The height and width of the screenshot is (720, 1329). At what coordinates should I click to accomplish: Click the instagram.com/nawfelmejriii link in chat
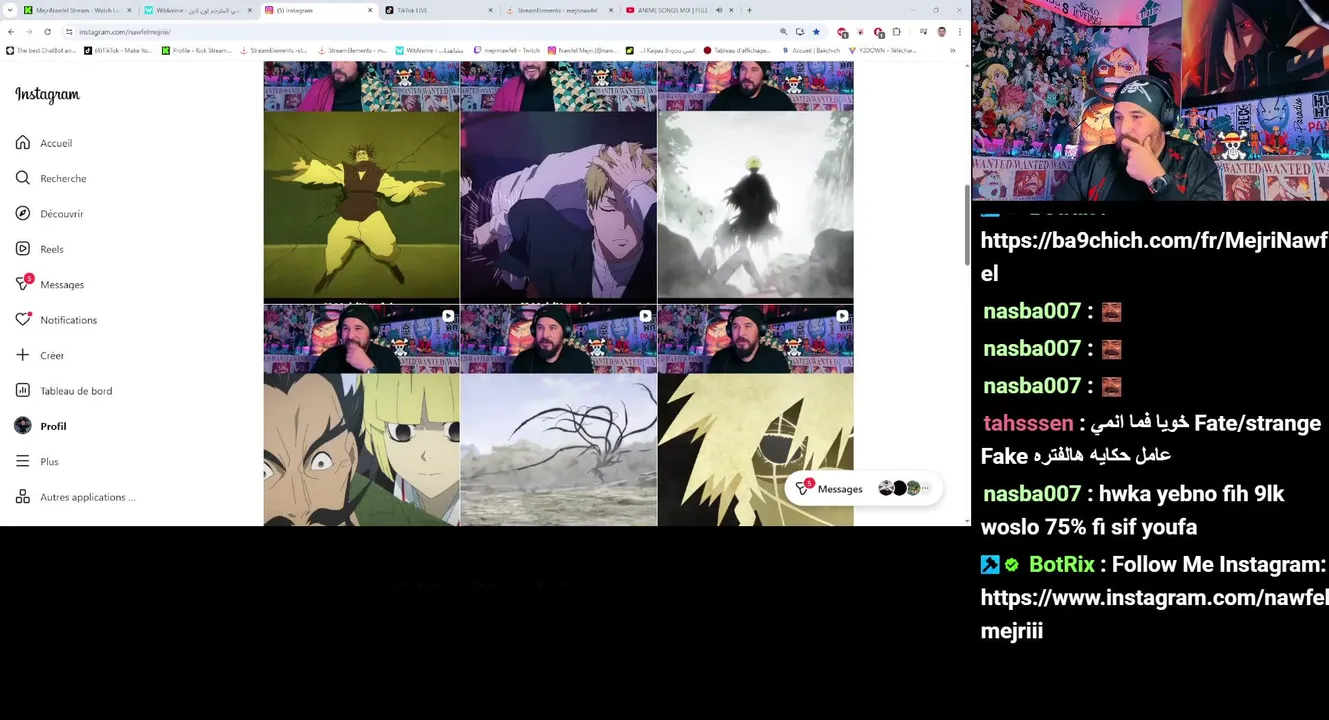tap(1154, 614)
